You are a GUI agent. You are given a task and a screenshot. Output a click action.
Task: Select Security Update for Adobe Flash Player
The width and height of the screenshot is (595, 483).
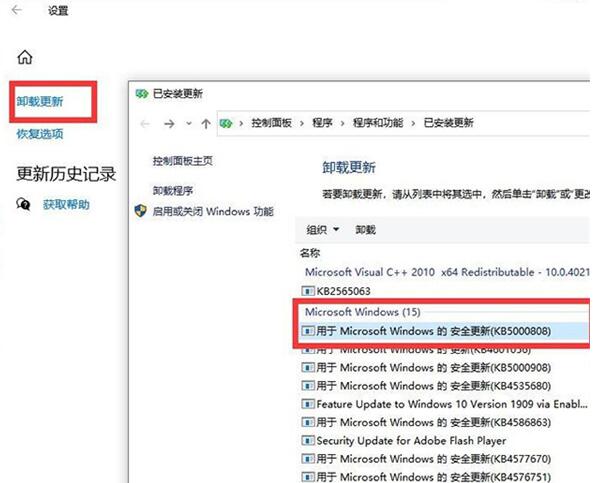pyautogui.click(x=411, y=441)
